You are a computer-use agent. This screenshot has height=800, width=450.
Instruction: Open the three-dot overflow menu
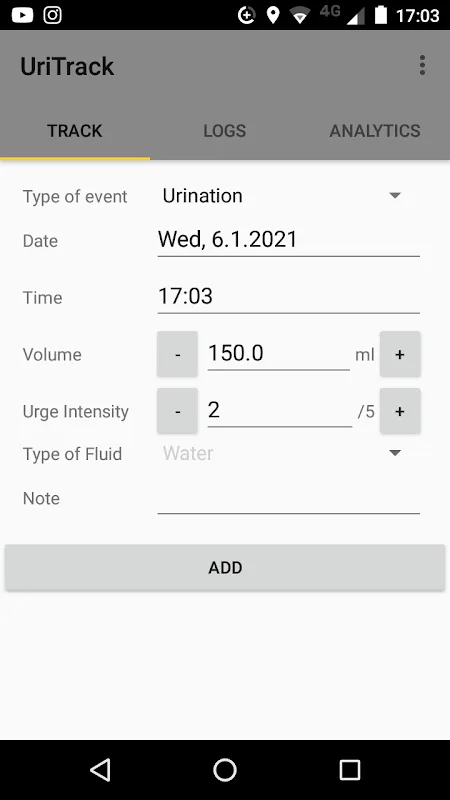pyautogui.click(x=422, y=66)
